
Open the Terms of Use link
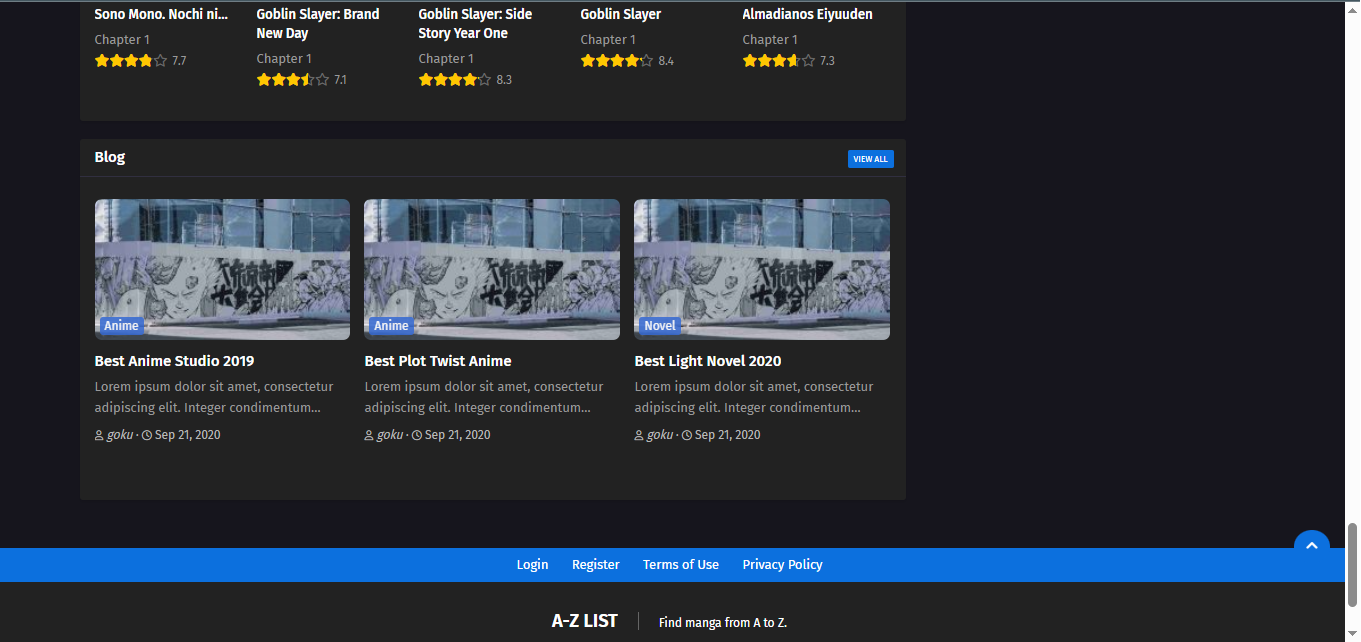tap(681, 565)
